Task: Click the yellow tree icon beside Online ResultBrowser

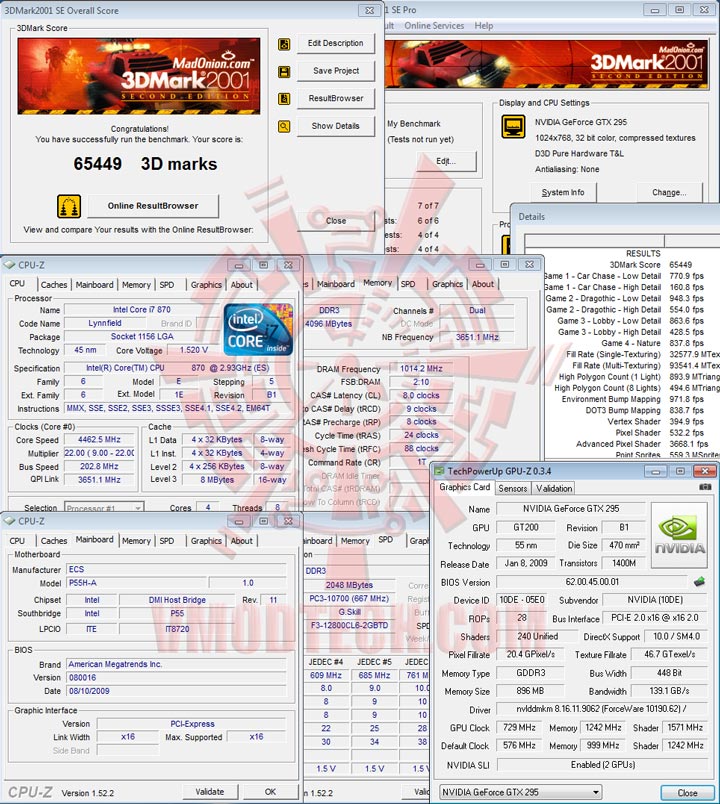Action: pos(69,206)
